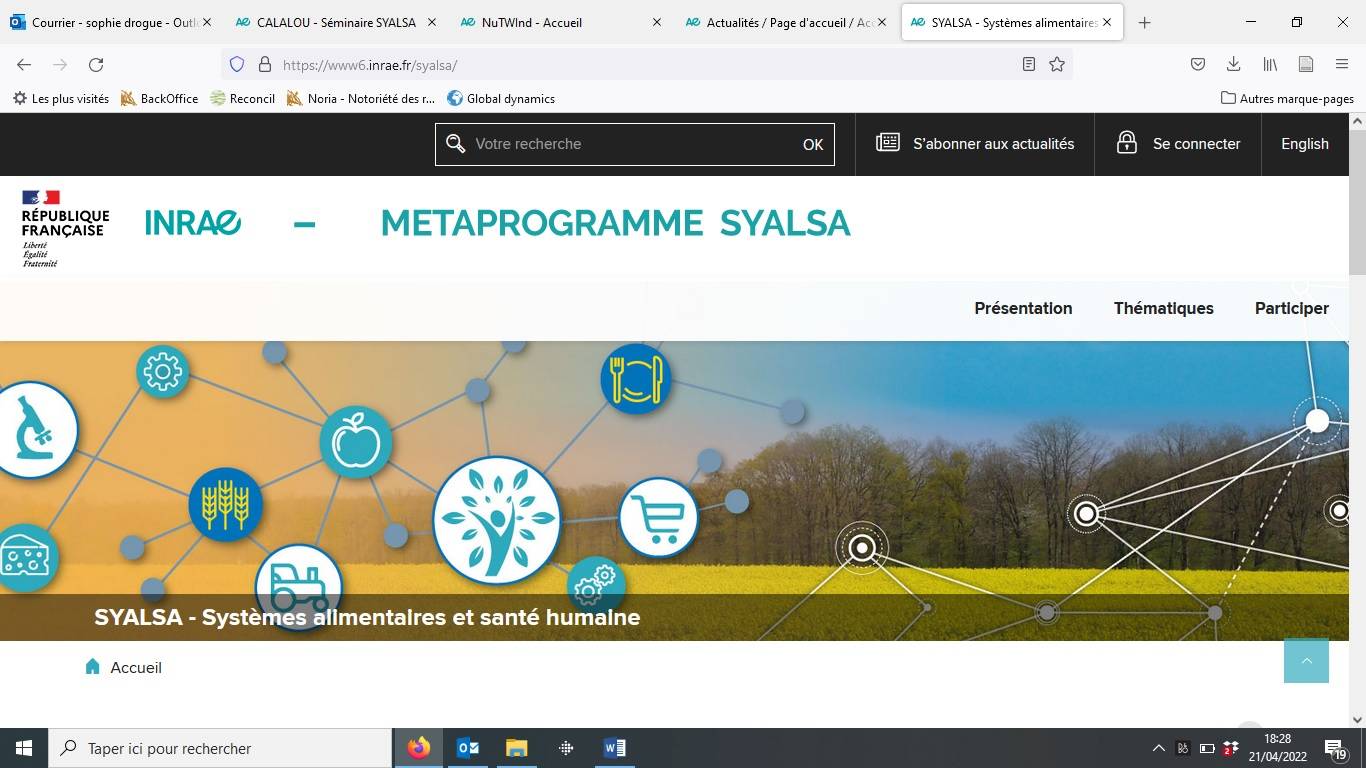View site security padlock info
The width and height of the screenshot is (1366, 768).
tap(265, 64)
